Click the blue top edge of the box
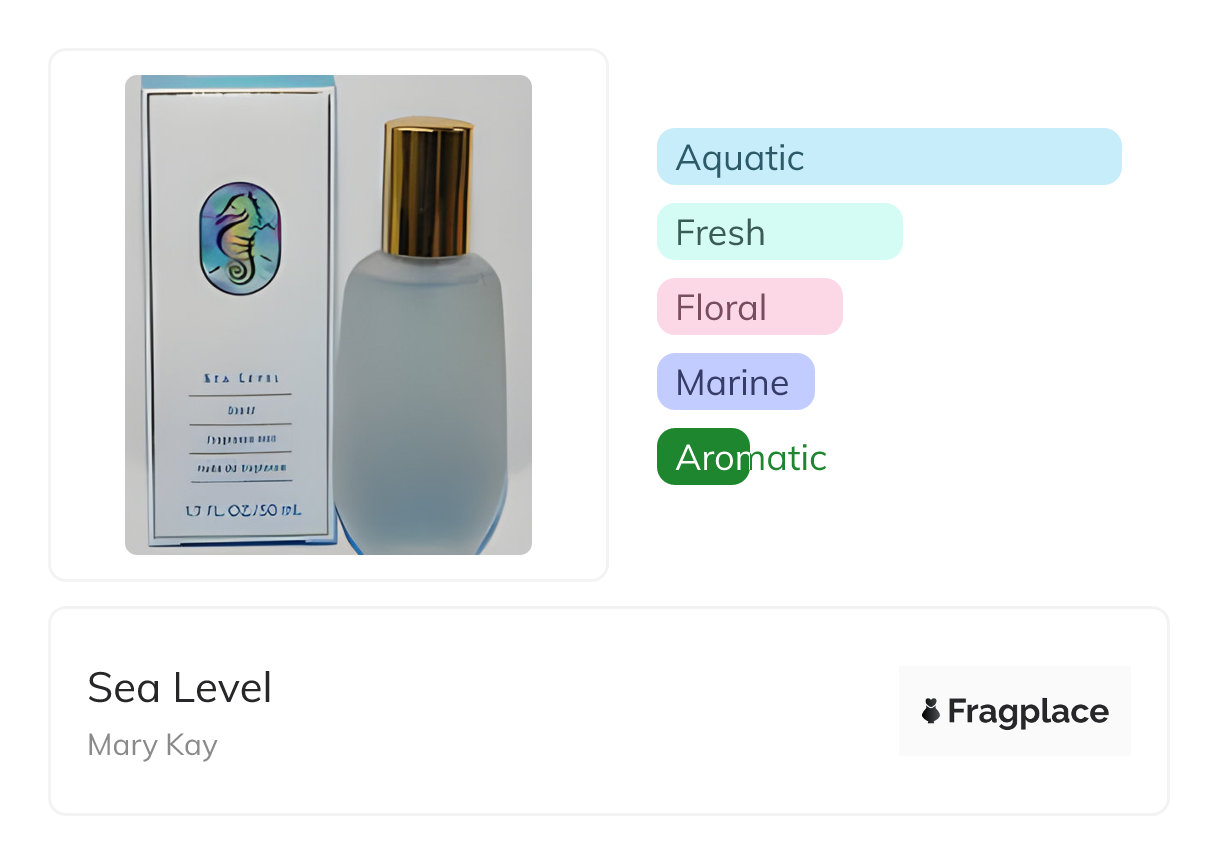The width and height of the screenshot is (1218, 864). [237, 82]
